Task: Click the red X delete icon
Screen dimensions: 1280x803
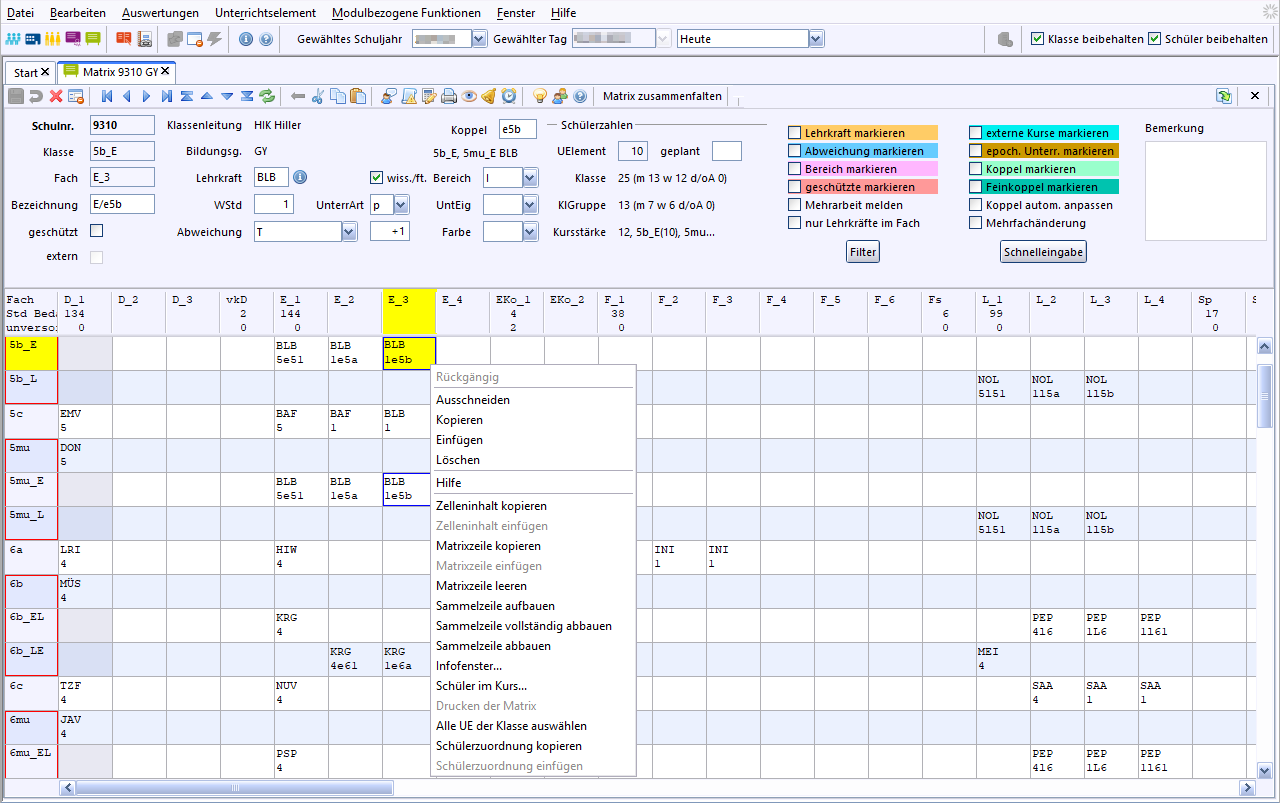Action: pos(56,96)
